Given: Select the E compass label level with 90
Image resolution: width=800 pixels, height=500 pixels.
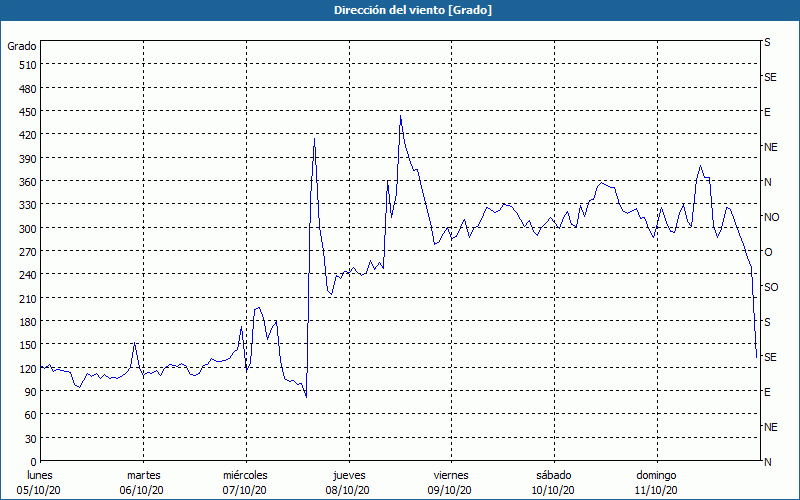Looking at the screenshot, I should pos(767,392).
